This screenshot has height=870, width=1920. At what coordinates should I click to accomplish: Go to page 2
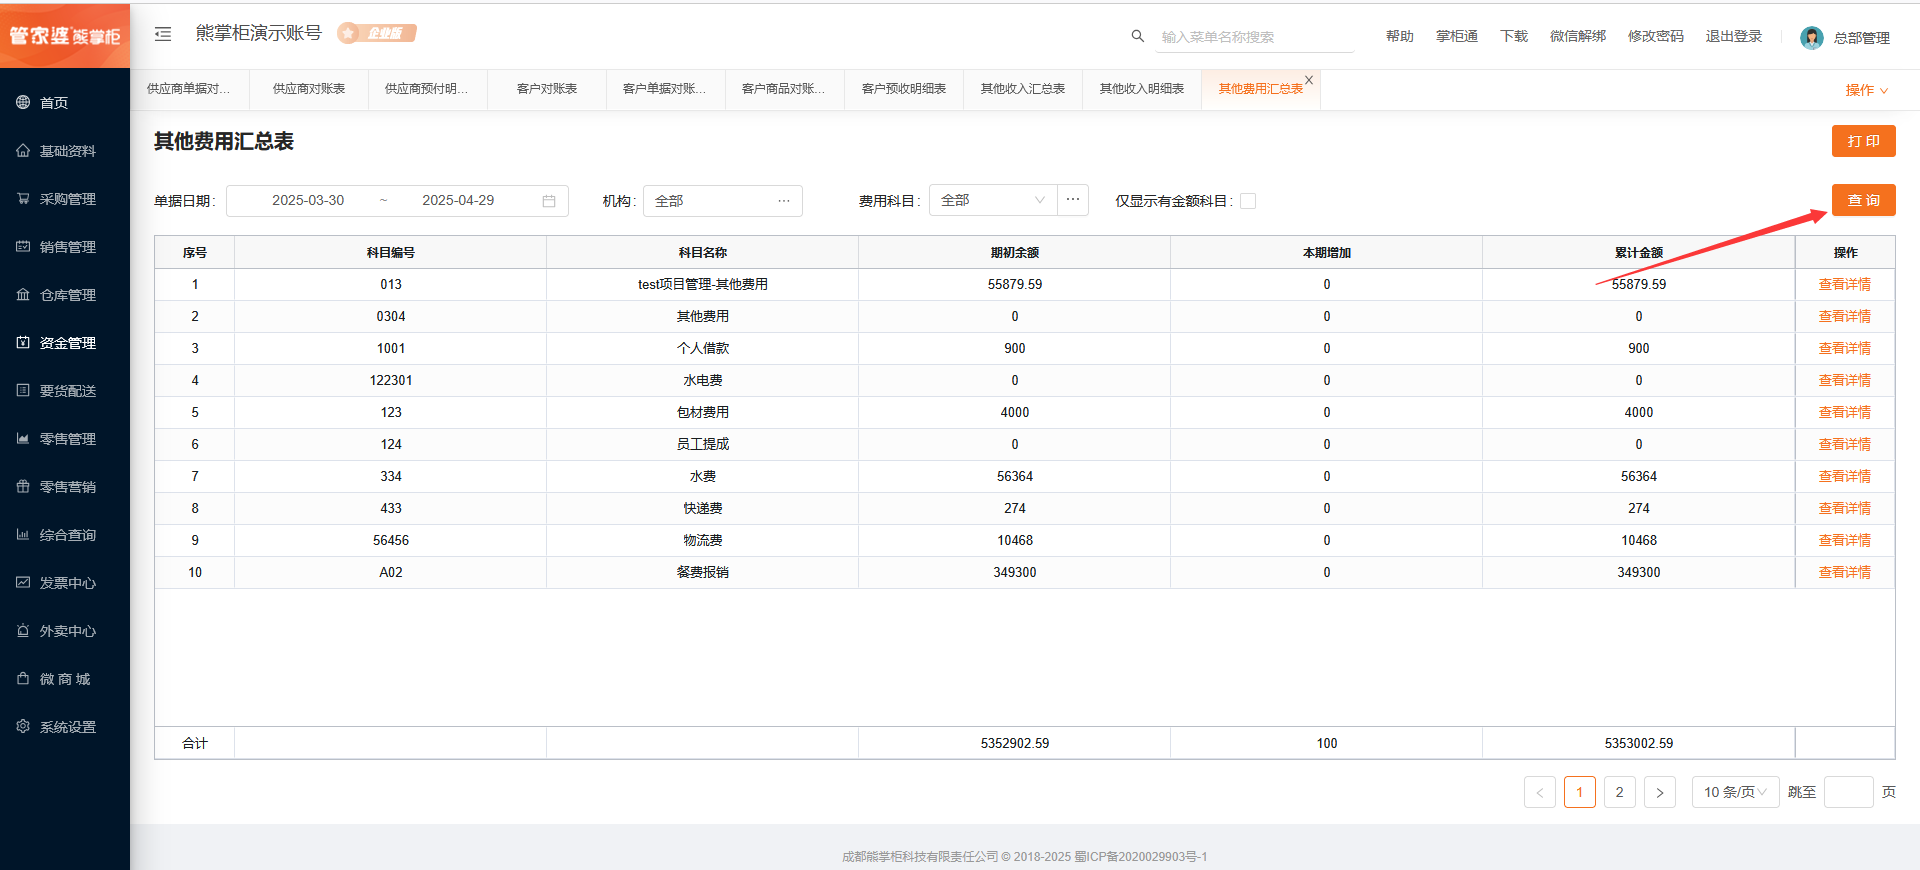click(1620, 792)
